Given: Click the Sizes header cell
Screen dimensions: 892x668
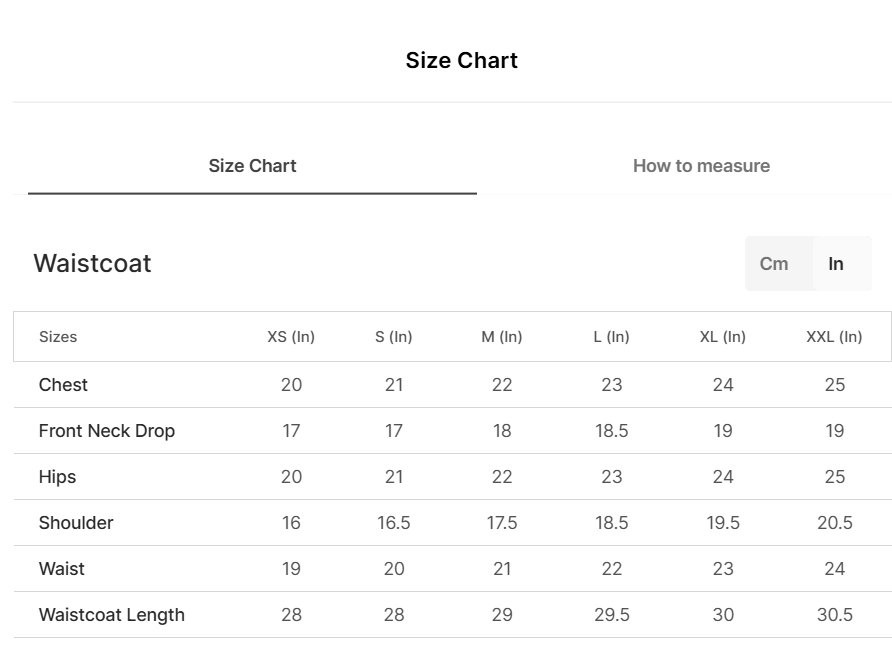Looking at the screenshot, I should click(58, 337).
